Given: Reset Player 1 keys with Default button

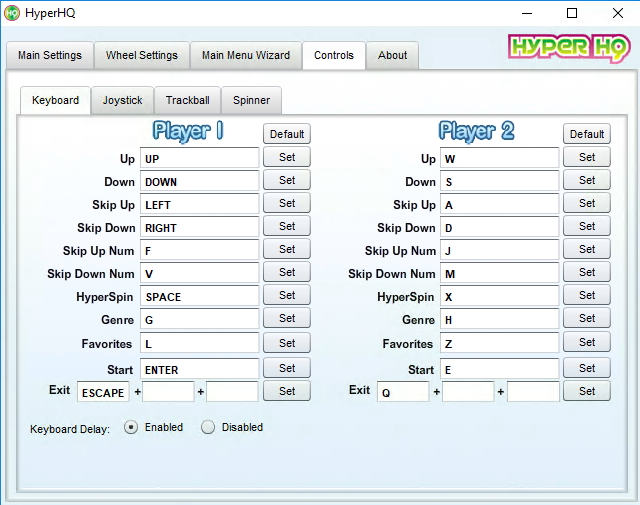Looking at the screenshot, I should coord(287,134).
